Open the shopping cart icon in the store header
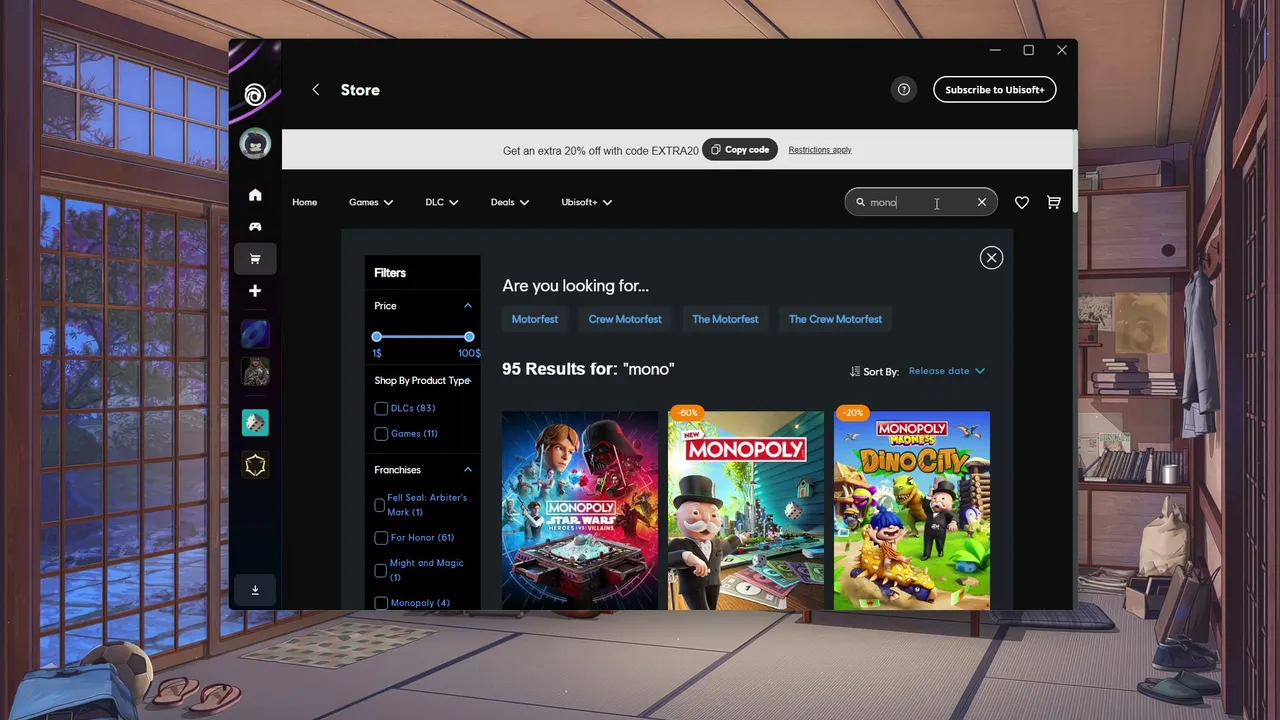Screen dimensions: 1280x720 1054,202
